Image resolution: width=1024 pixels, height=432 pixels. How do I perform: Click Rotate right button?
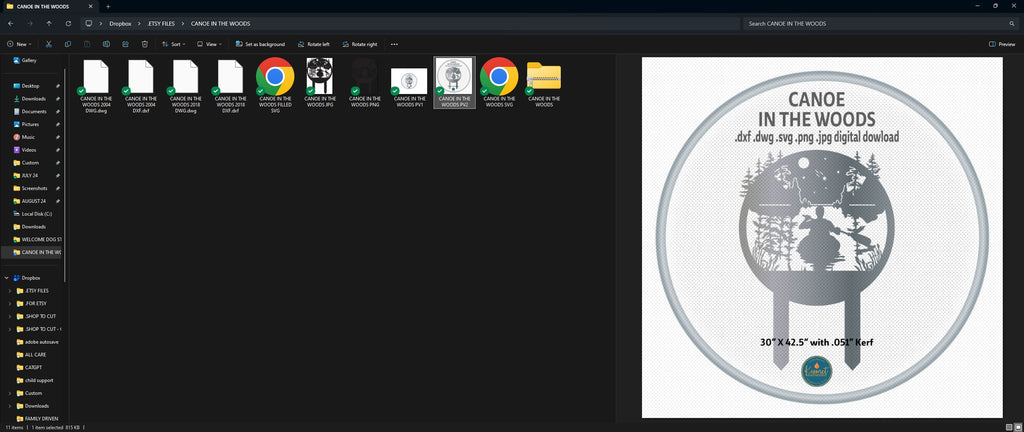click(360, 44)
